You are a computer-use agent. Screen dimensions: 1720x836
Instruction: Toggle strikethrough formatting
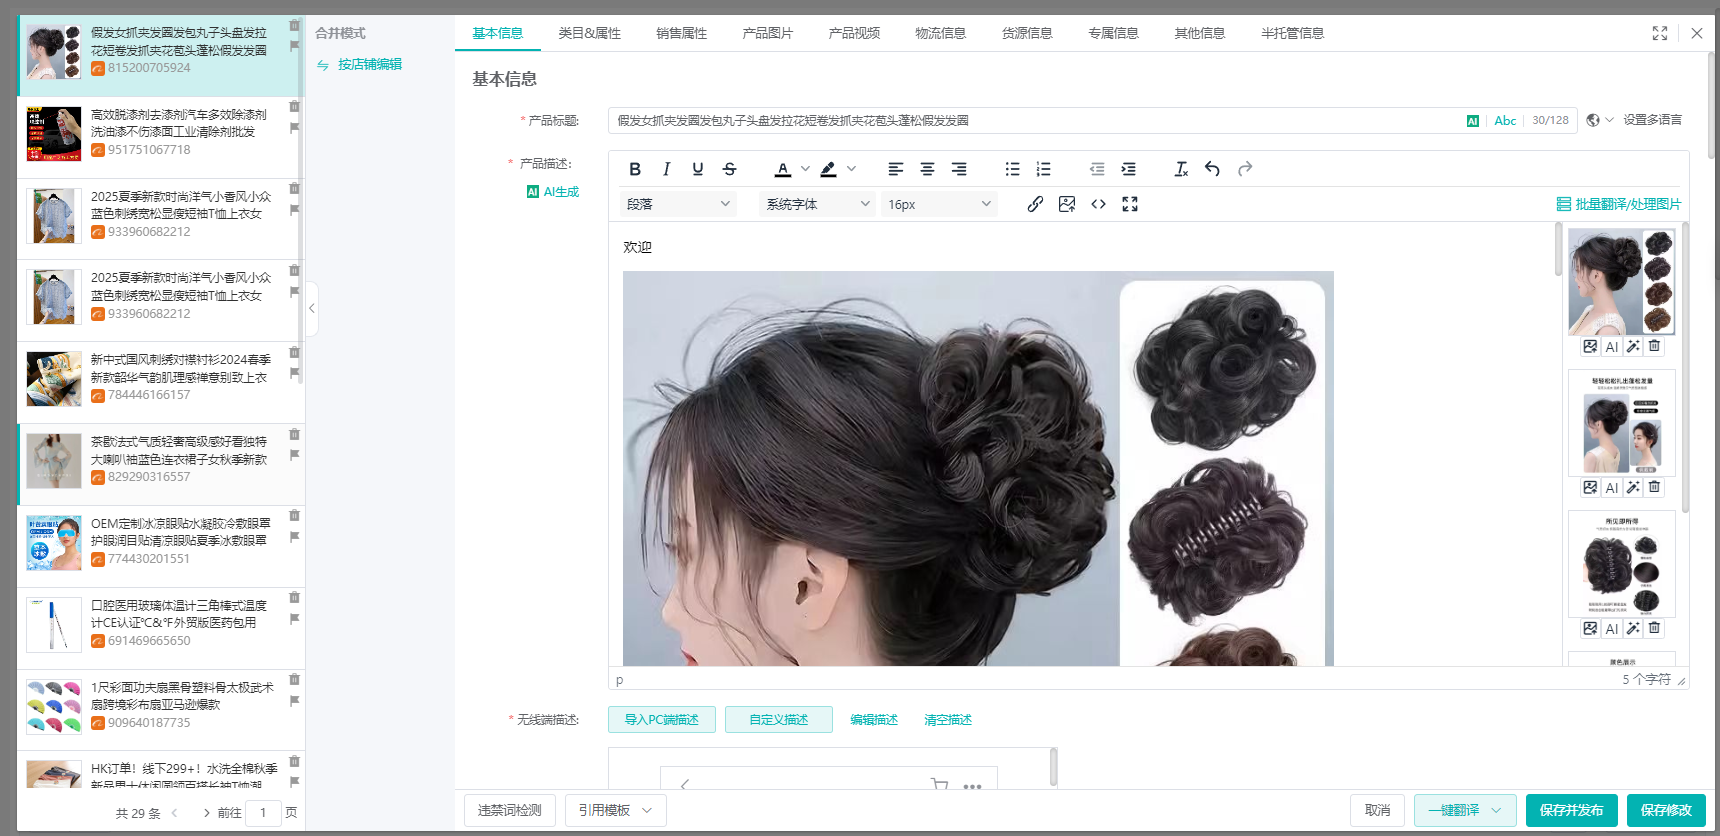click(x=729, y=169)
